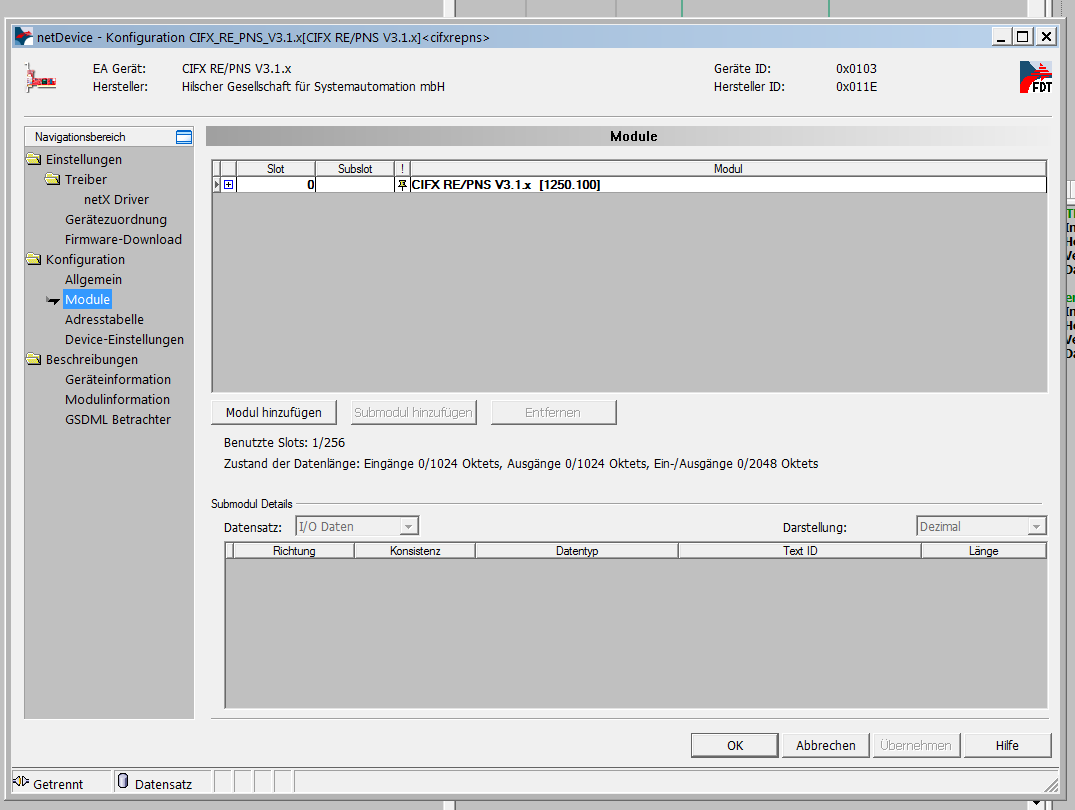Open Hilfe button

click(1007, 746)
